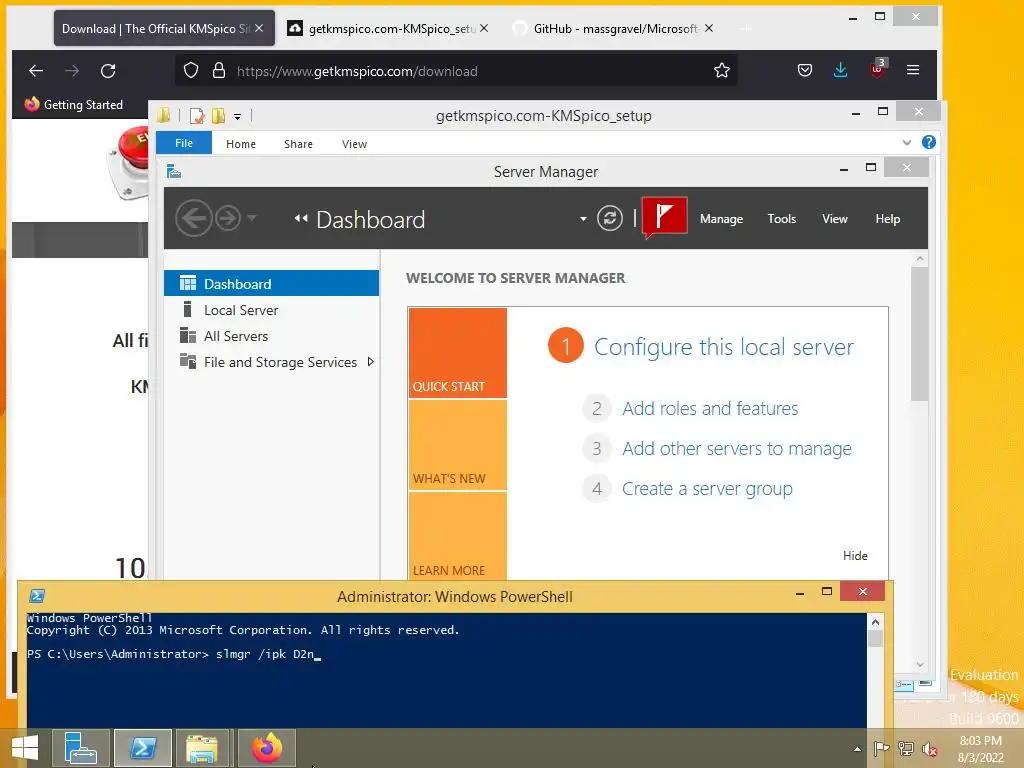Click Create a server group link
The width and height of the screenshot is (1024, 768).
[x=707, y=488]
